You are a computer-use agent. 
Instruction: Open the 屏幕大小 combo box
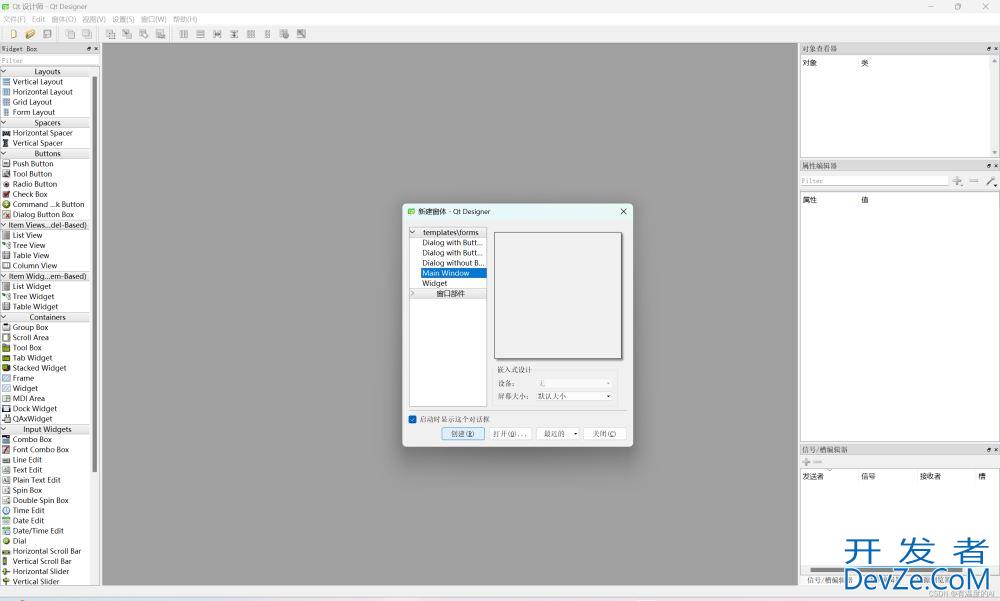pyautogui.click(x=575, y=396)
